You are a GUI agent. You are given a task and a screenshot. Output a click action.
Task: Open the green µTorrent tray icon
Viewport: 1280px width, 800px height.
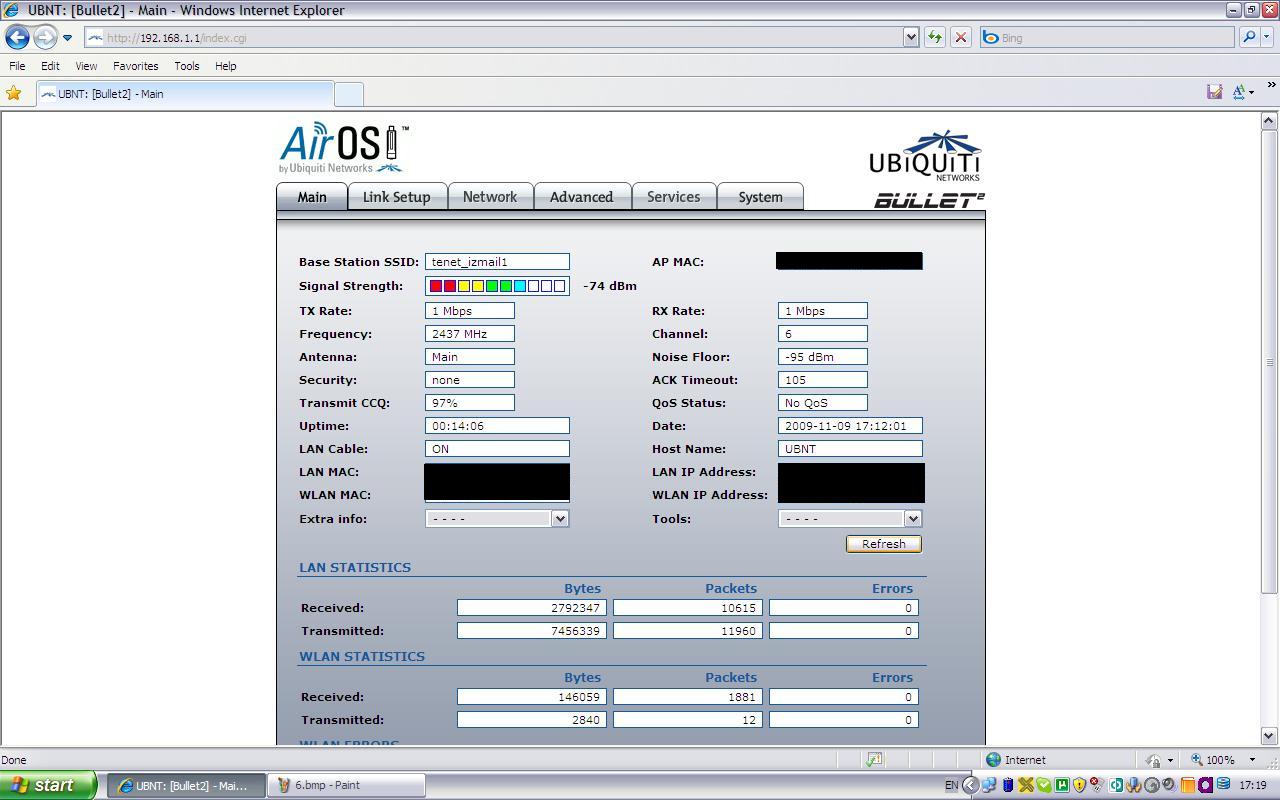[x=1062, y=785]
